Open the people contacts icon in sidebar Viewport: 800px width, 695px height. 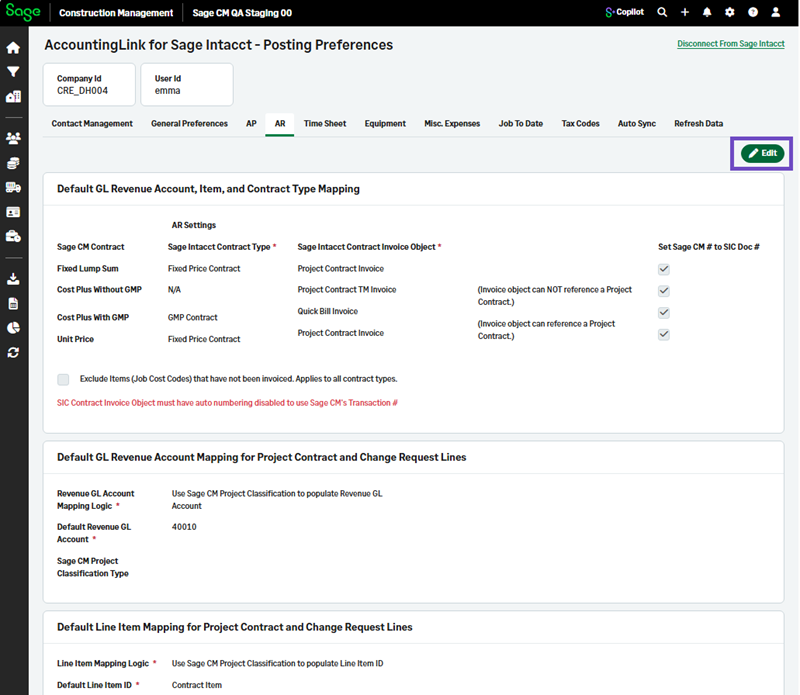13,138
